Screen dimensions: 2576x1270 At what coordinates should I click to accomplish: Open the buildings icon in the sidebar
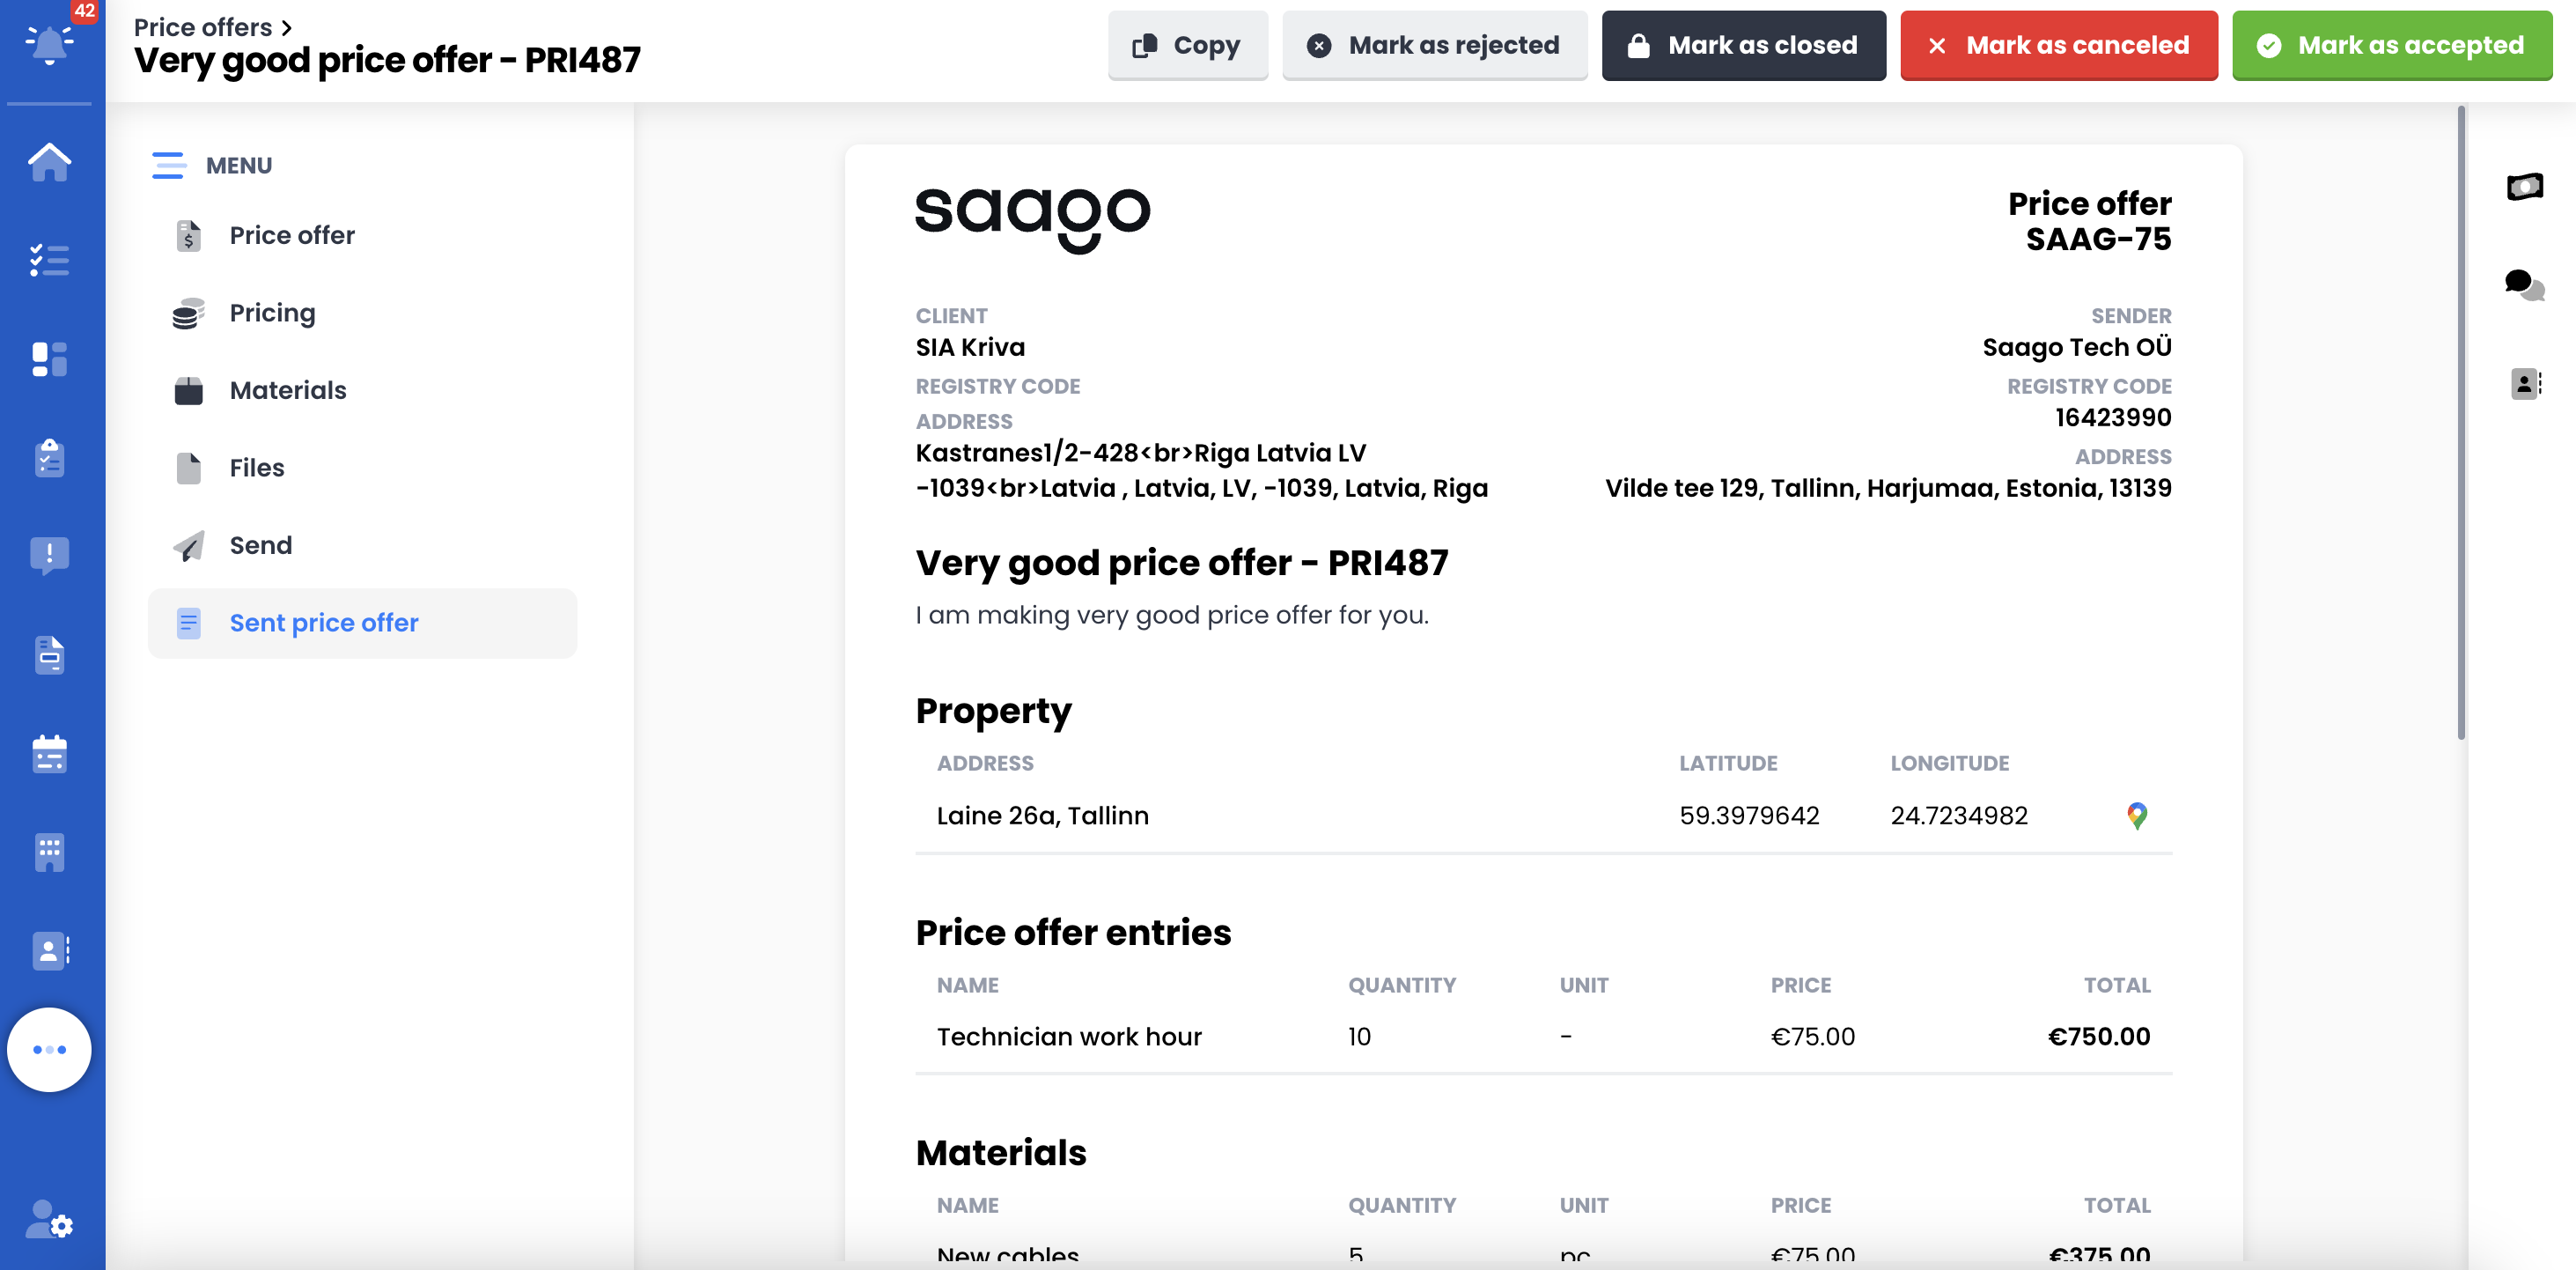[x=50, y=852]
